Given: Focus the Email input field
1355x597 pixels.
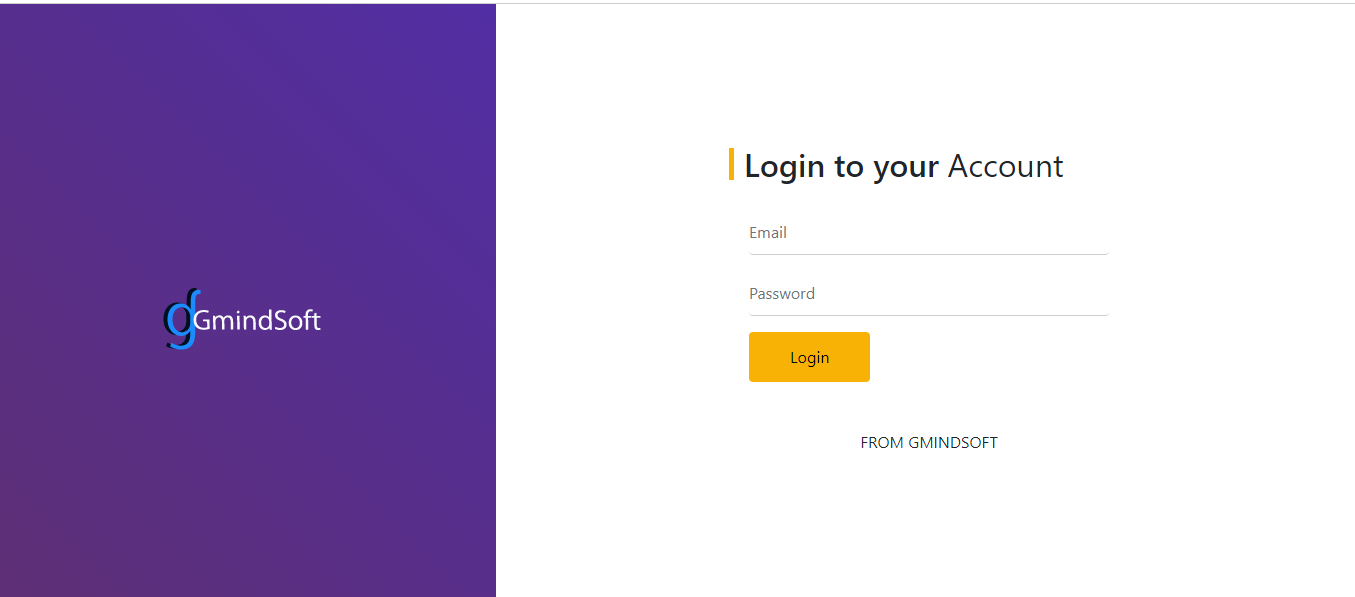Looking at the screenshot, I should coord(928,234).
